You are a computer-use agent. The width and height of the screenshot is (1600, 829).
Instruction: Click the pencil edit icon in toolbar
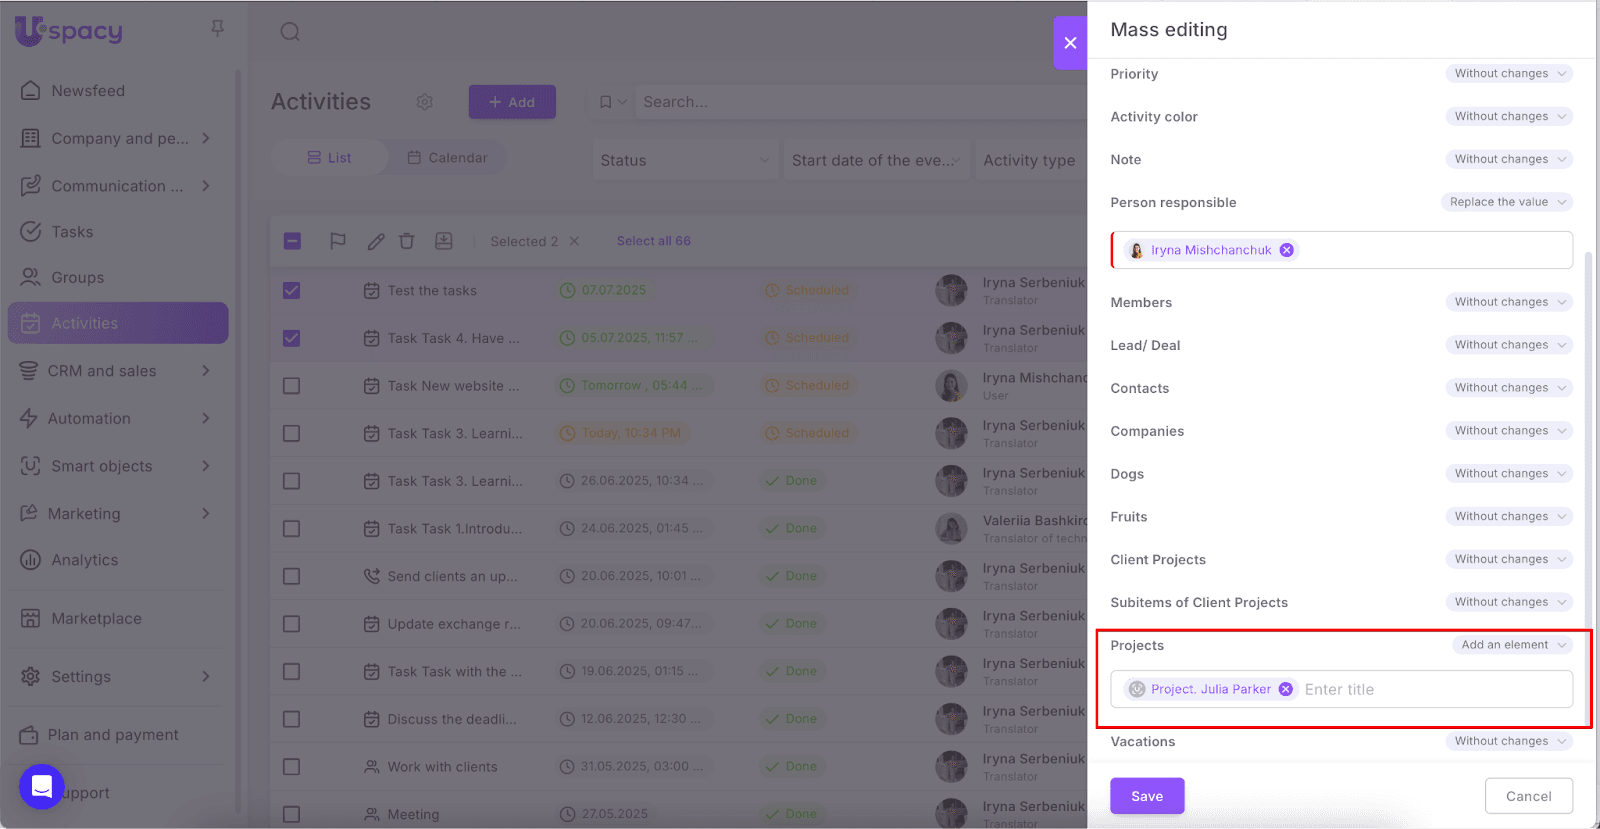376,241
